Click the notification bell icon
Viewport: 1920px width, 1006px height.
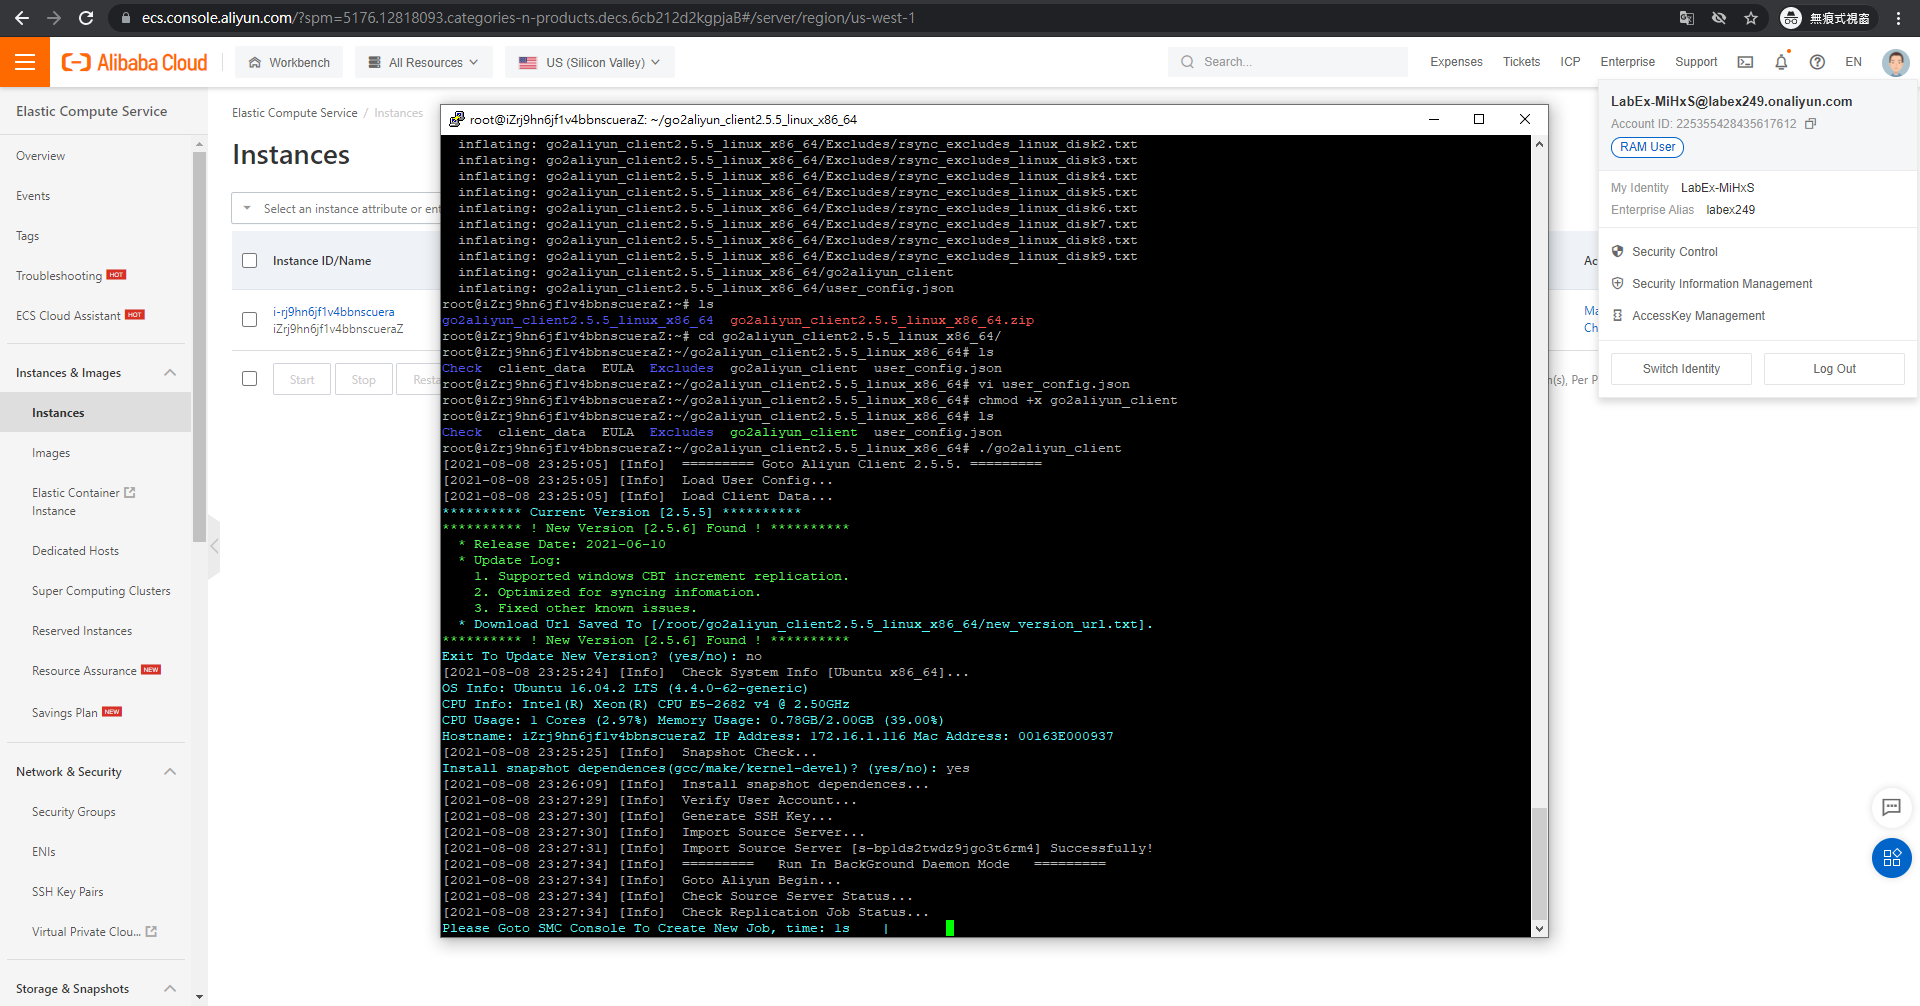click(1781, 62)
